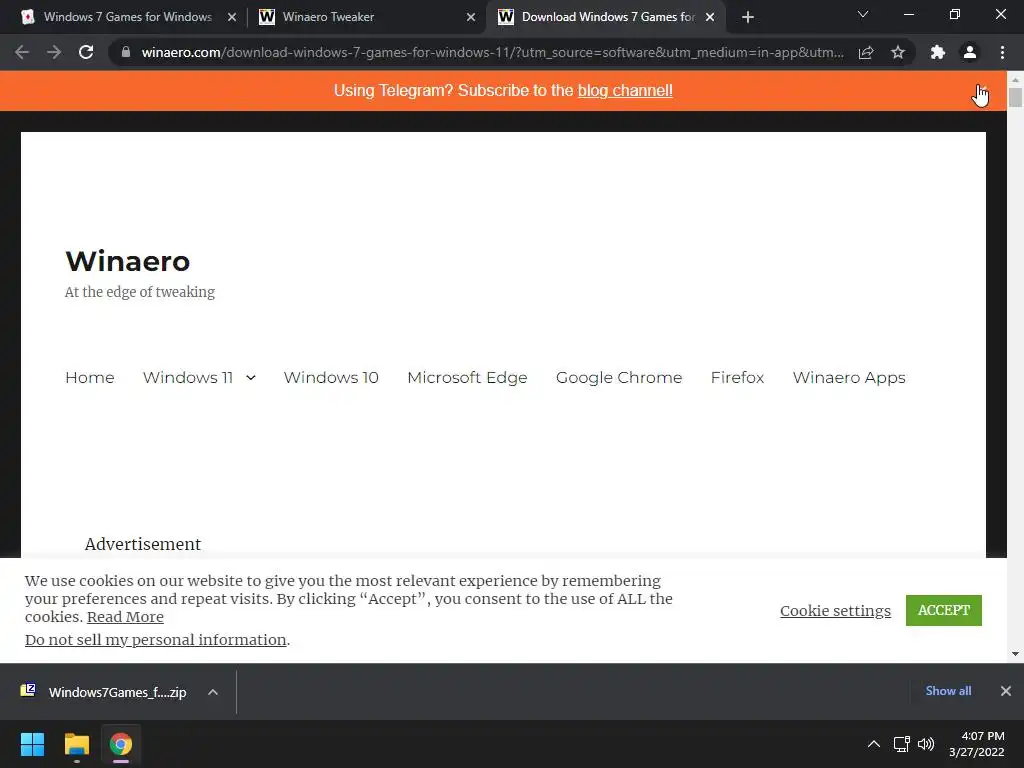Open the Chrome profile avatar menu
The height and width of the screenshot is (768, 1024).
point(970,52)
